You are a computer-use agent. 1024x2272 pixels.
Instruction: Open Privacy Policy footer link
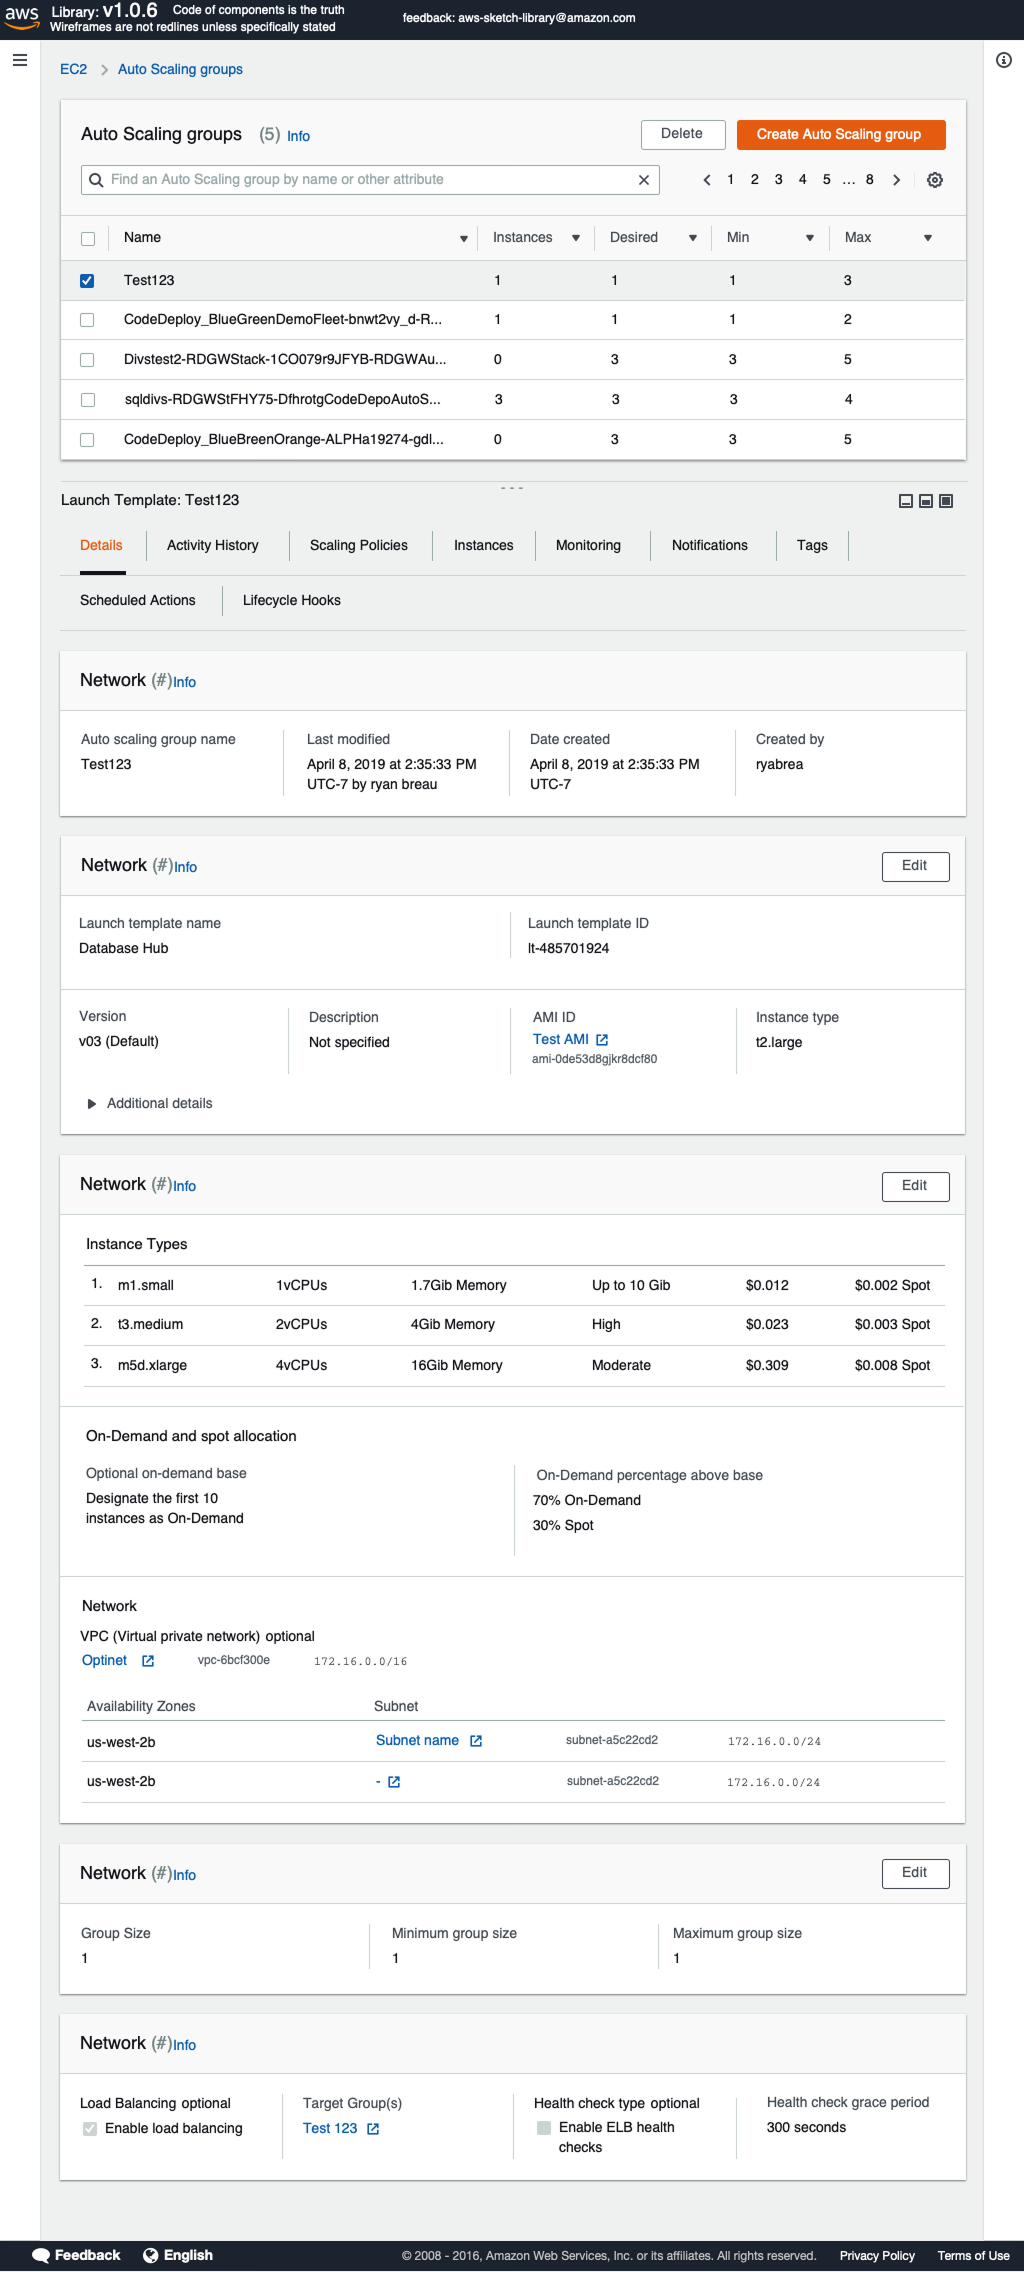878,2256
